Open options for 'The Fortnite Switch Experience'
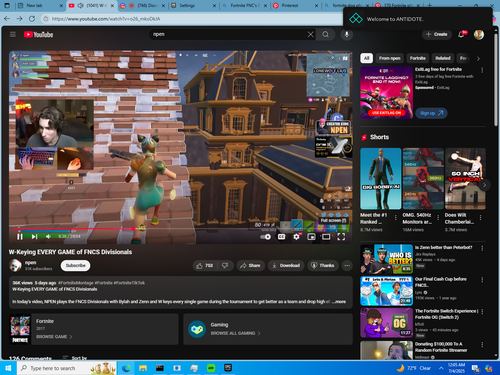Screen dimensions: 500x375 pyautogui.click(x=482, y=312)
